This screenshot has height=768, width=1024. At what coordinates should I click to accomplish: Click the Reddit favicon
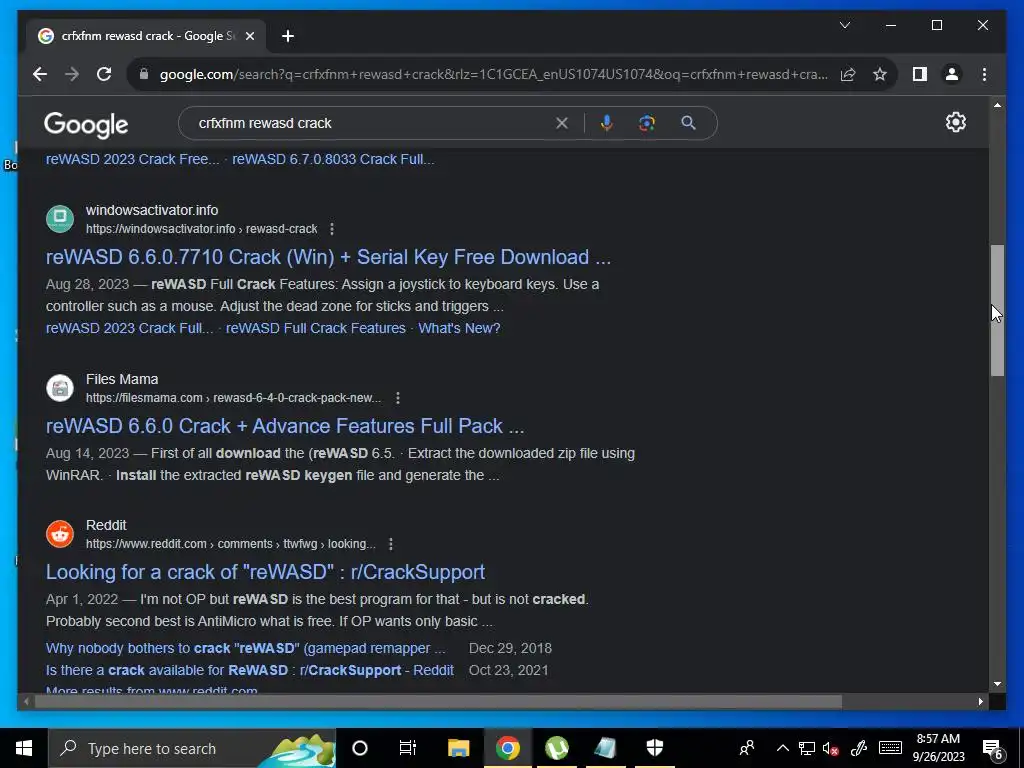click(60, 534)
